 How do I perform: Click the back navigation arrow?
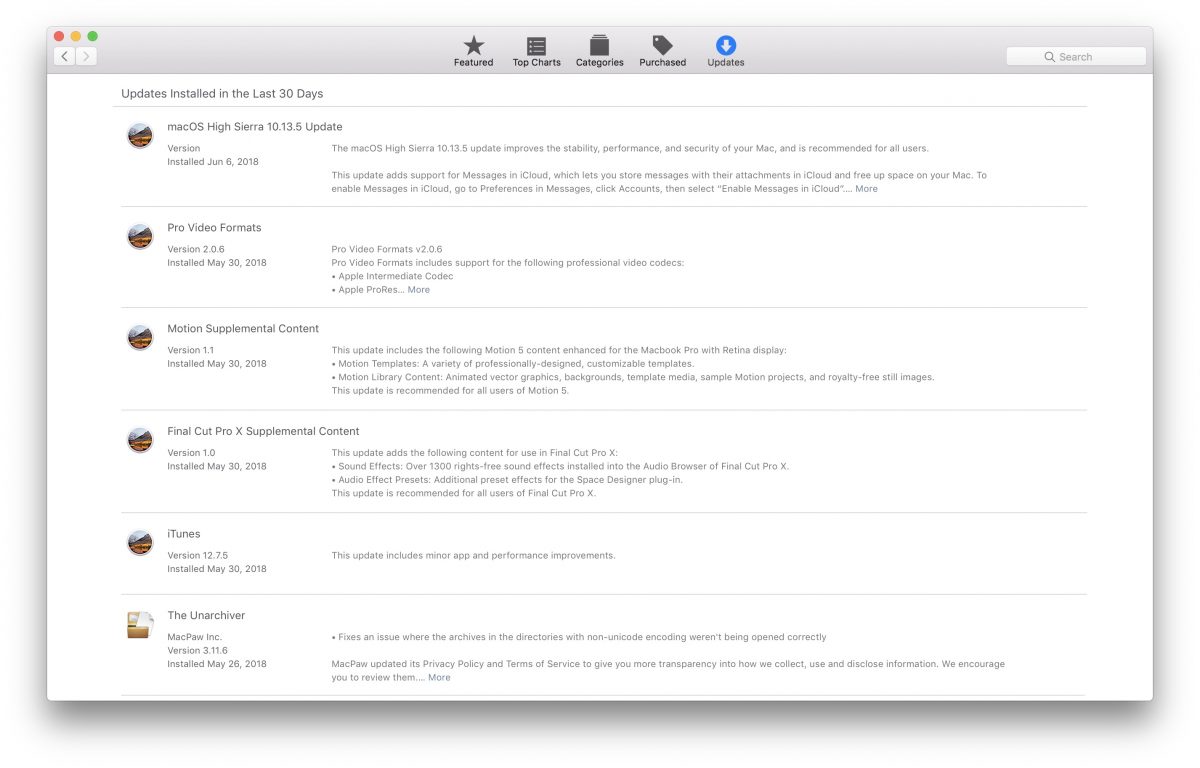pyautogui.click(x=65, y=56)
